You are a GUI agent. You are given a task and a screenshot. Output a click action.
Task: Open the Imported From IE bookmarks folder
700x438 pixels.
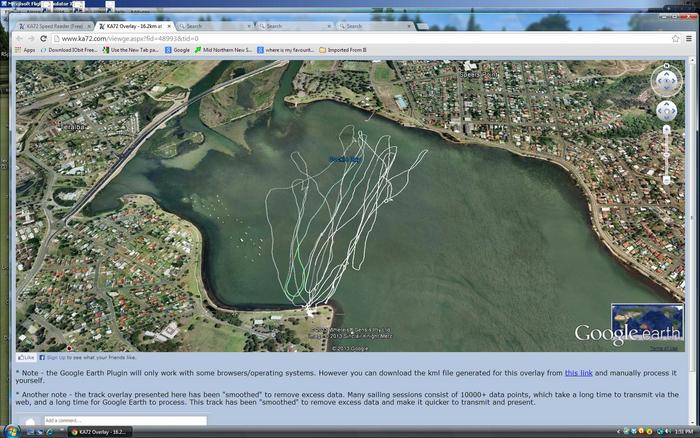(x=343, y=49)
